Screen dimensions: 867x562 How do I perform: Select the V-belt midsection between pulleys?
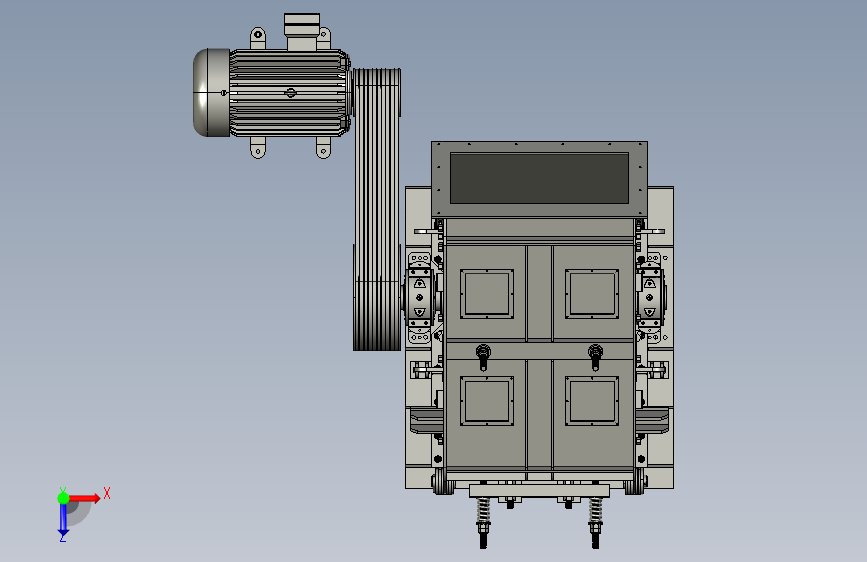tap(377, 183)
